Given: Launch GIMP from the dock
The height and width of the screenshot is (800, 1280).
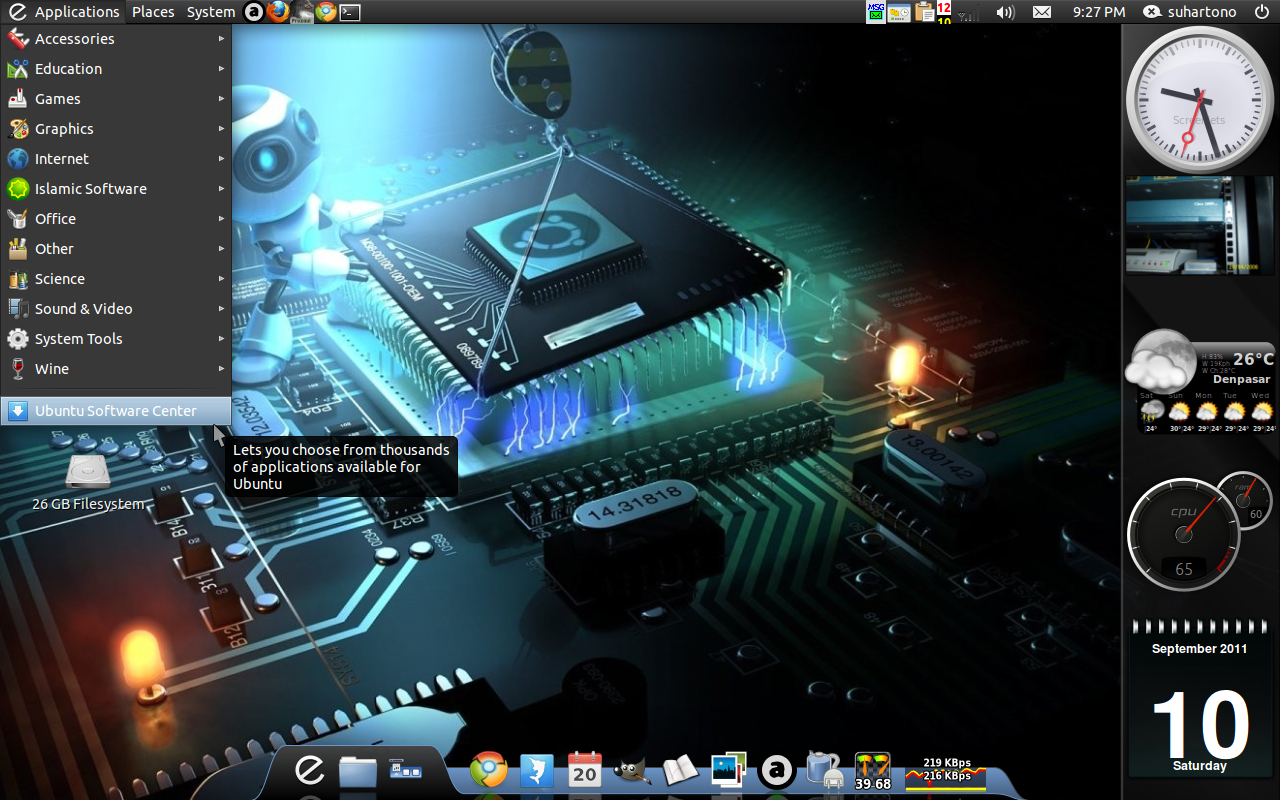Looking at the screenshot, I should coord(633,770).
